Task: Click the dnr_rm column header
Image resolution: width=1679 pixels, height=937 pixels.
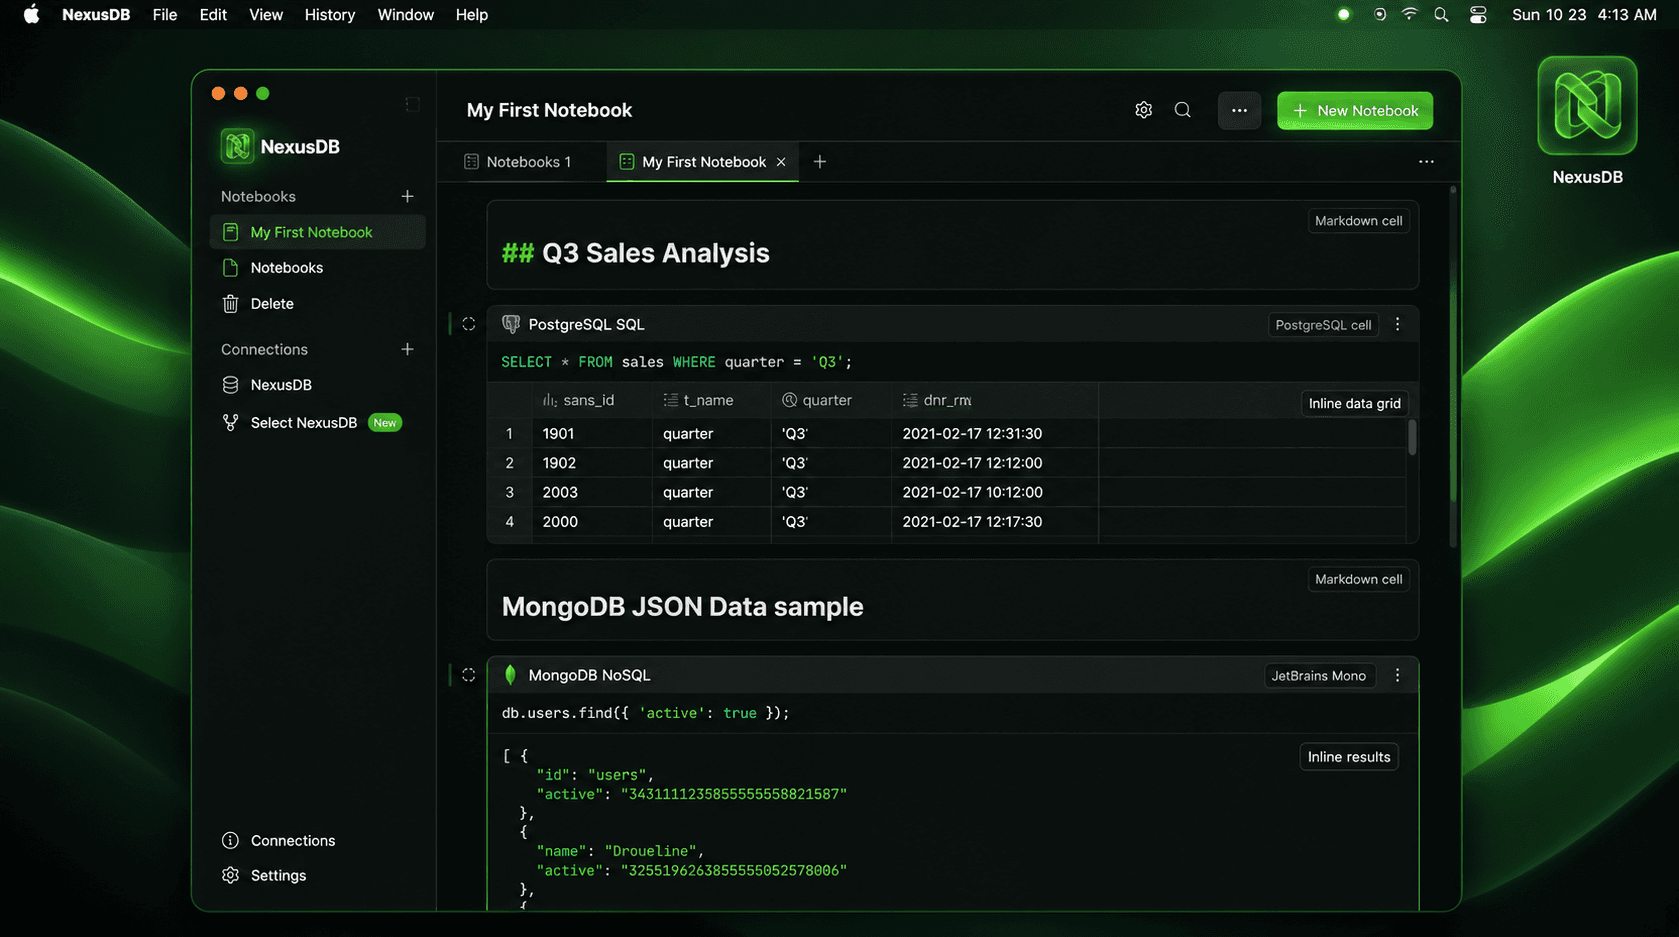Action: (995, 400)
